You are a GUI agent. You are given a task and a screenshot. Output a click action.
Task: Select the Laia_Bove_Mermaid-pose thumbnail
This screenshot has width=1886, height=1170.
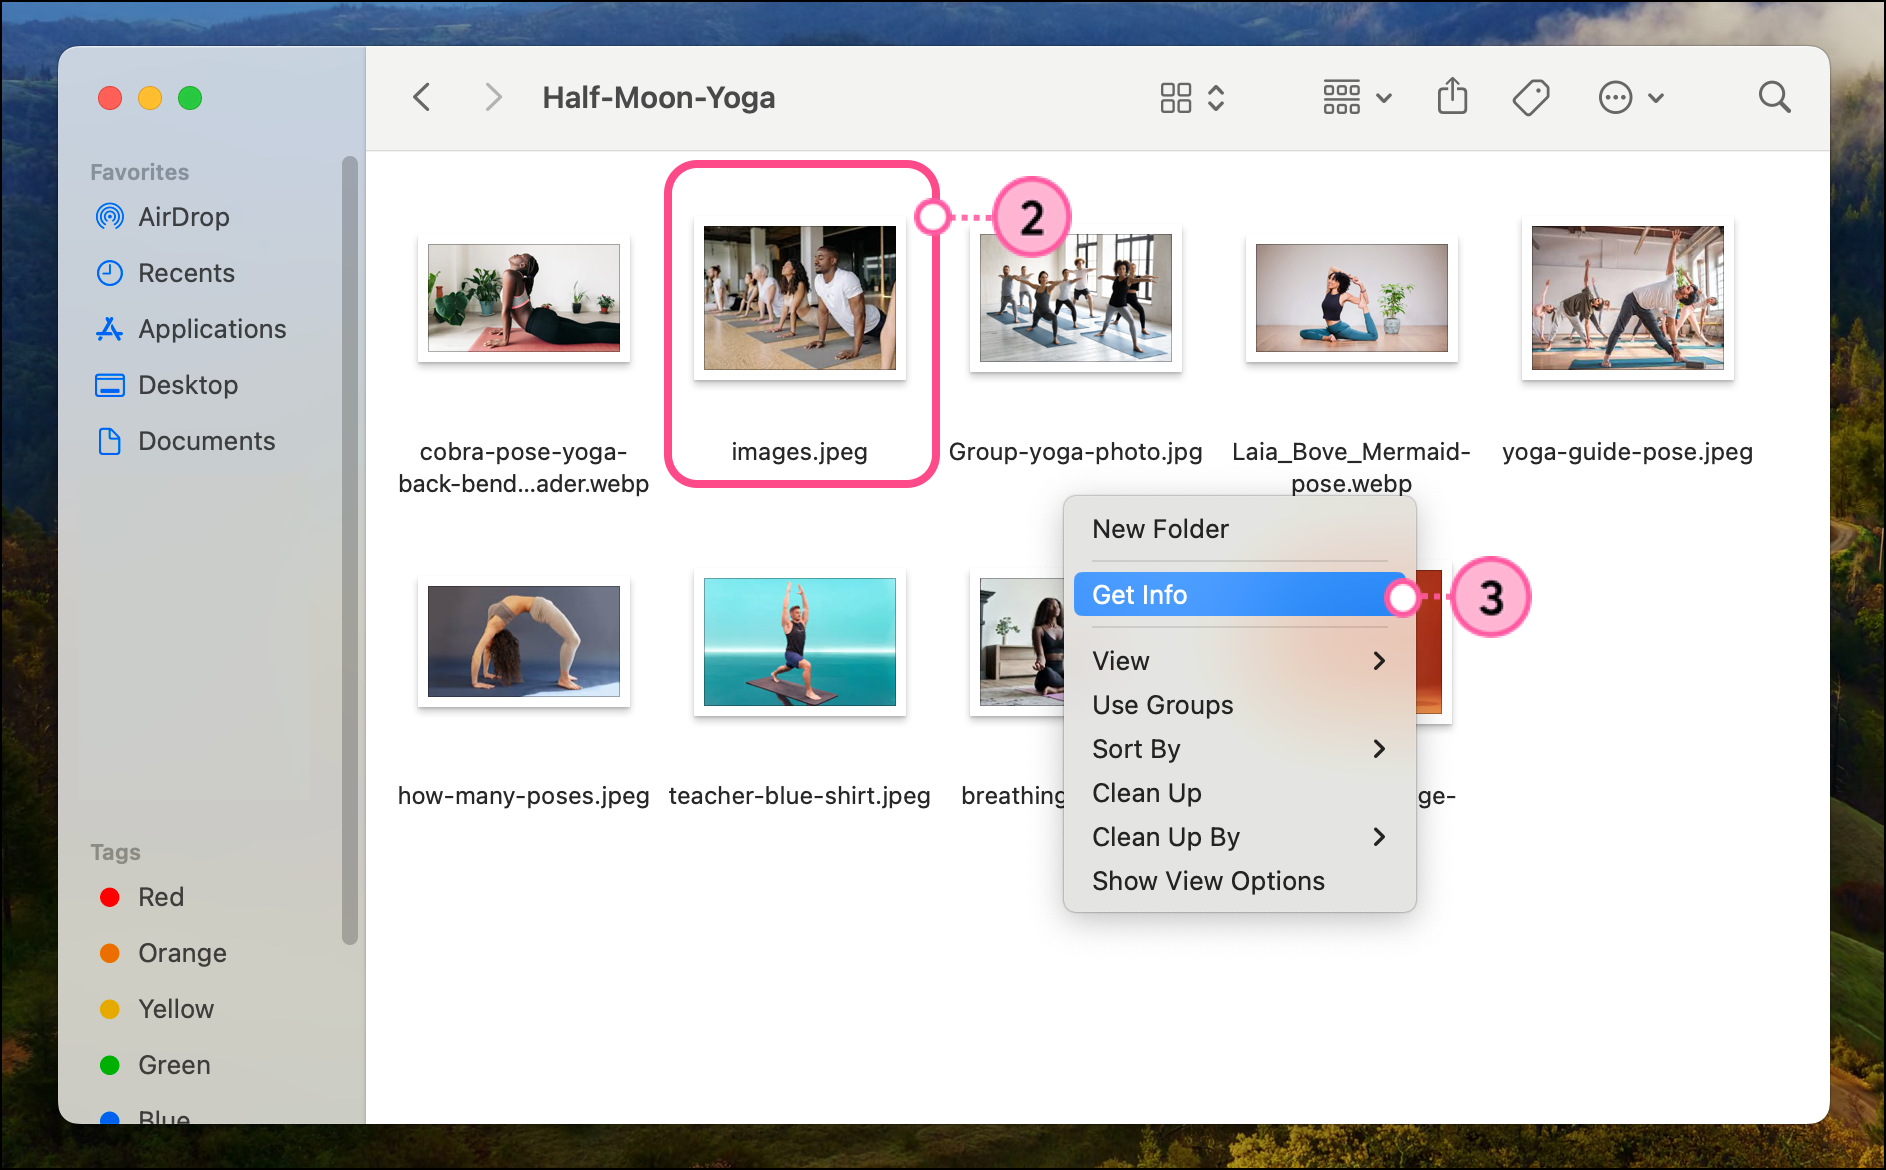pos(1352,298)
